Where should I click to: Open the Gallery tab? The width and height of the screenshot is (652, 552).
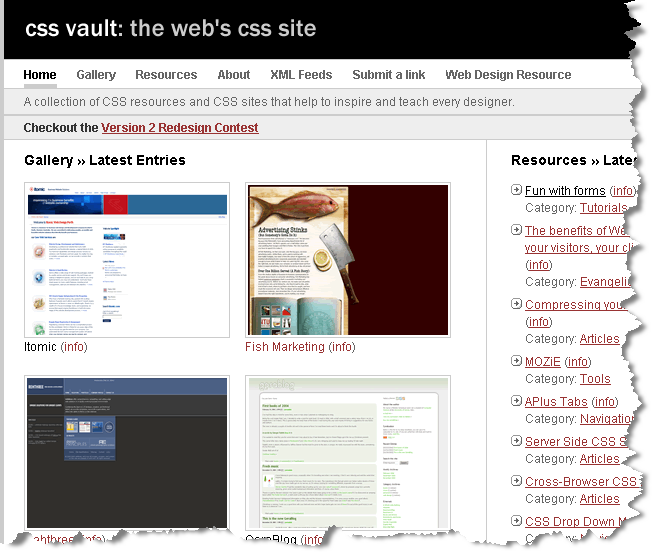coord(96,75)
